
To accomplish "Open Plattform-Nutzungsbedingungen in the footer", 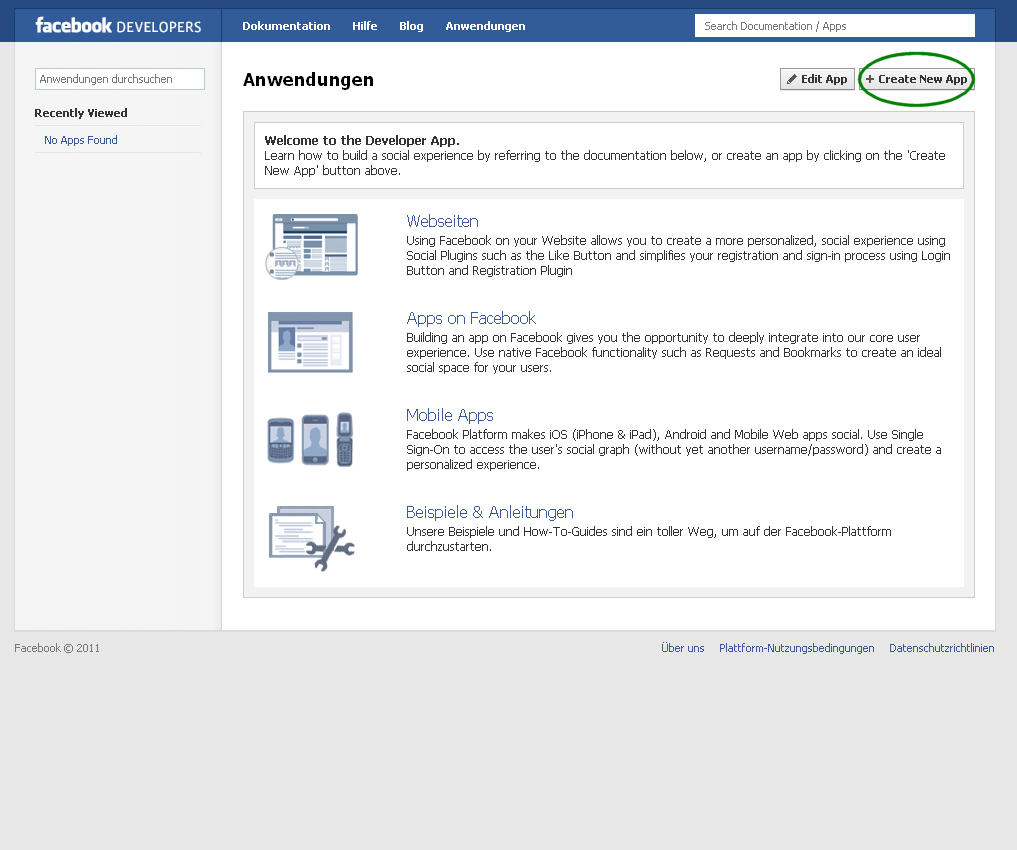I will [x=796, y=648].
